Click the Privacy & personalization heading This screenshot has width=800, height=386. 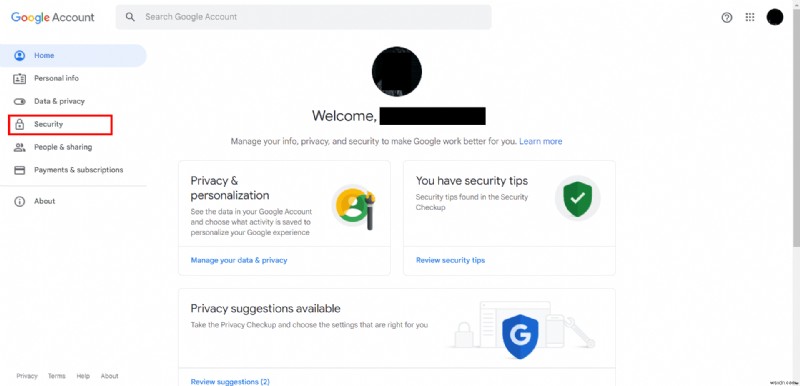click(230, 188)
